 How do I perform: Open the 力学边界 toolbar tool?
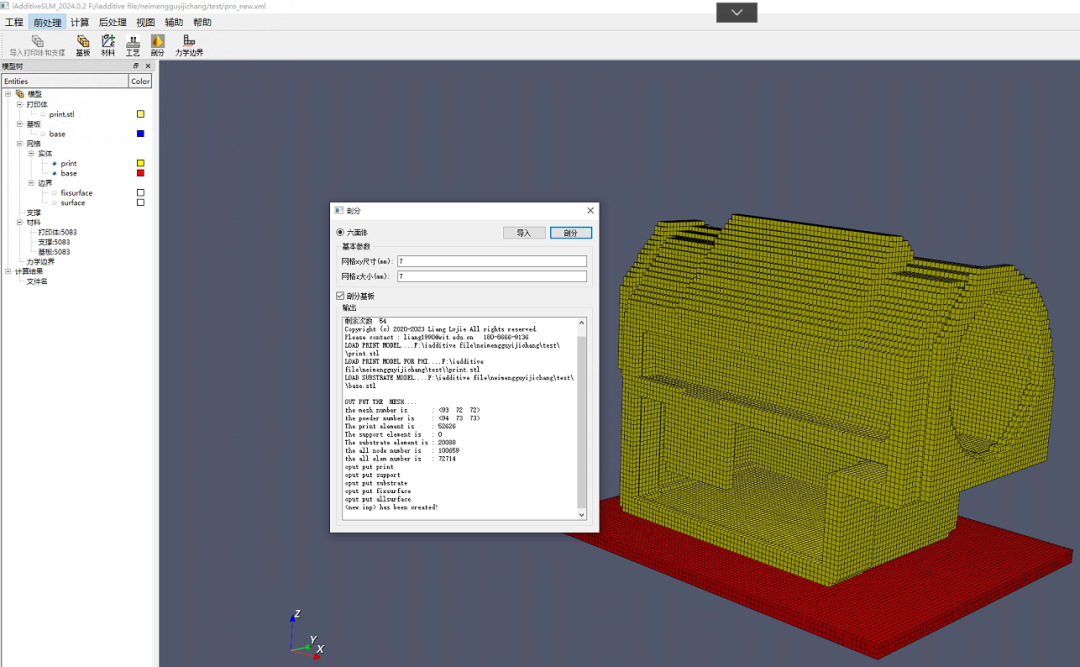[x=189, y=45]
